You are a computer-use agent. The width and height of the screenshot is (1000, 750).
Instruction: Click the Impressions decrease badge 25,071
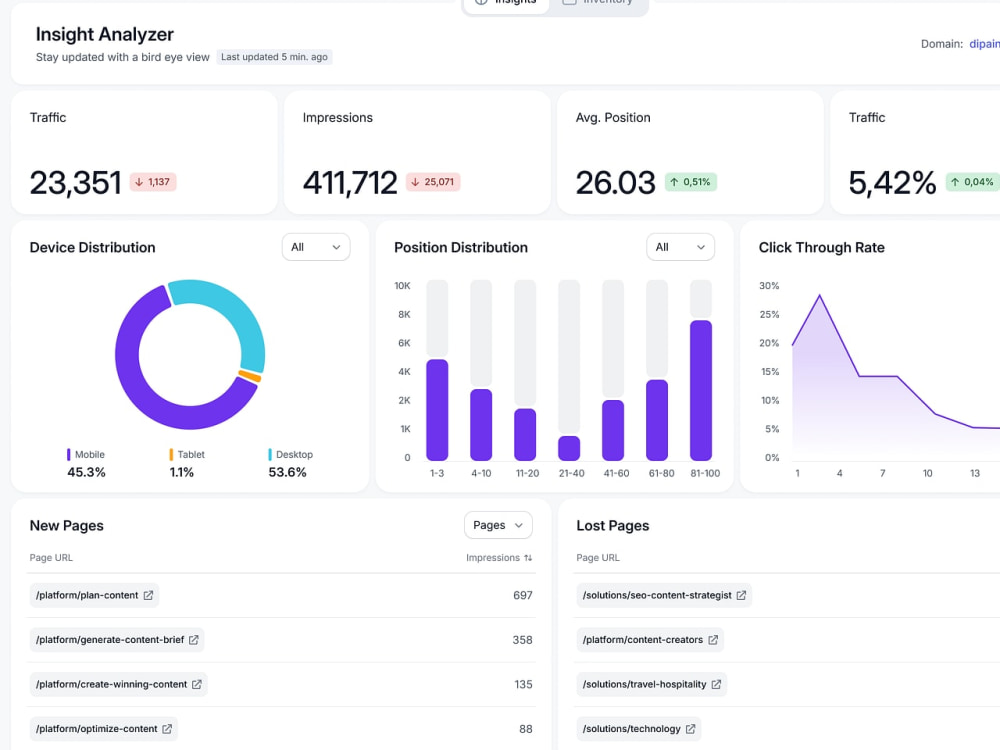click(433, 182)
